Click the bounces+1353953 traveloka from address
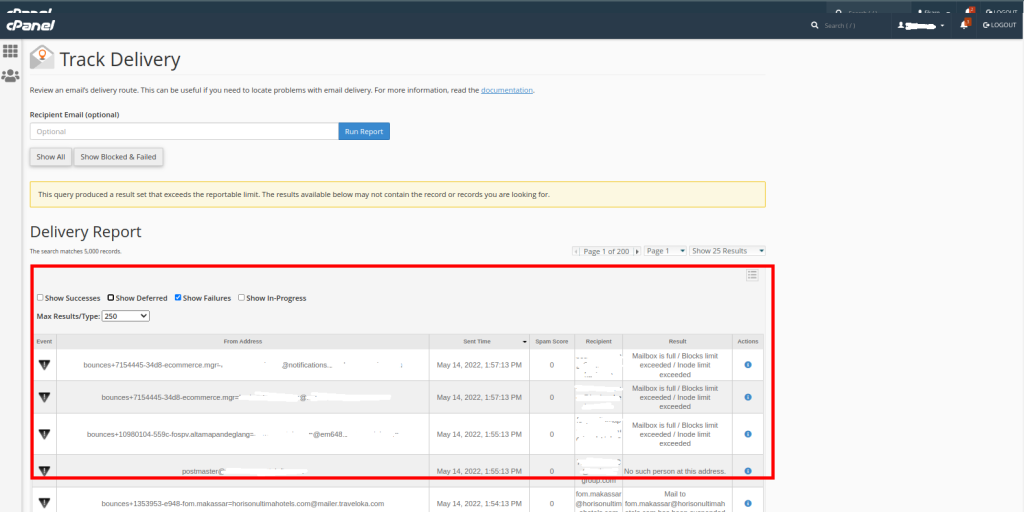 click(242, 504)
